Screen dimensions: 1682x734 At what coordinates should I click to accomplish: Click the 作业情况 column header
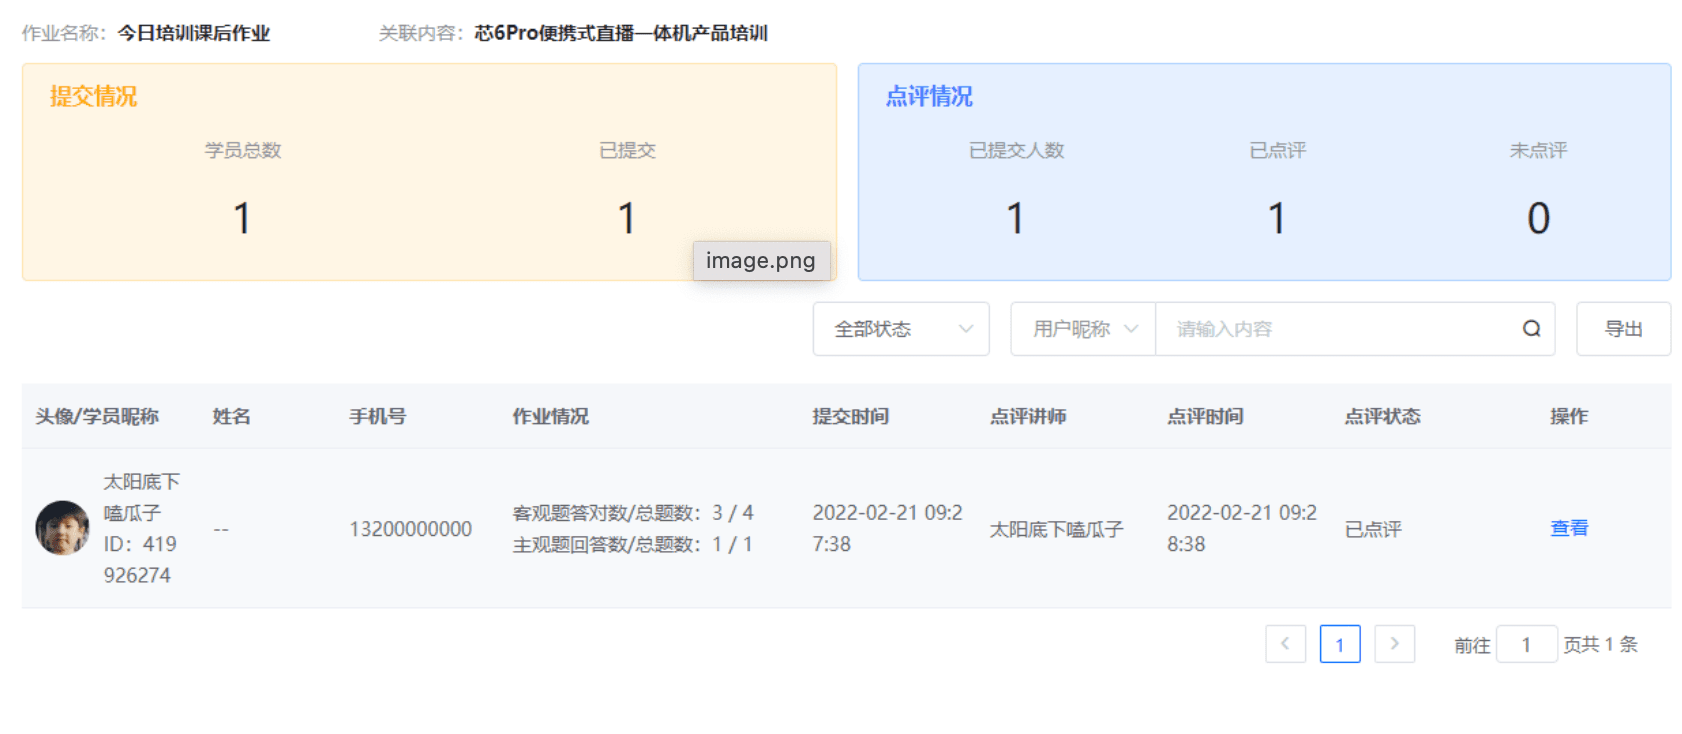pyautogui.click(x=550, y=416)
